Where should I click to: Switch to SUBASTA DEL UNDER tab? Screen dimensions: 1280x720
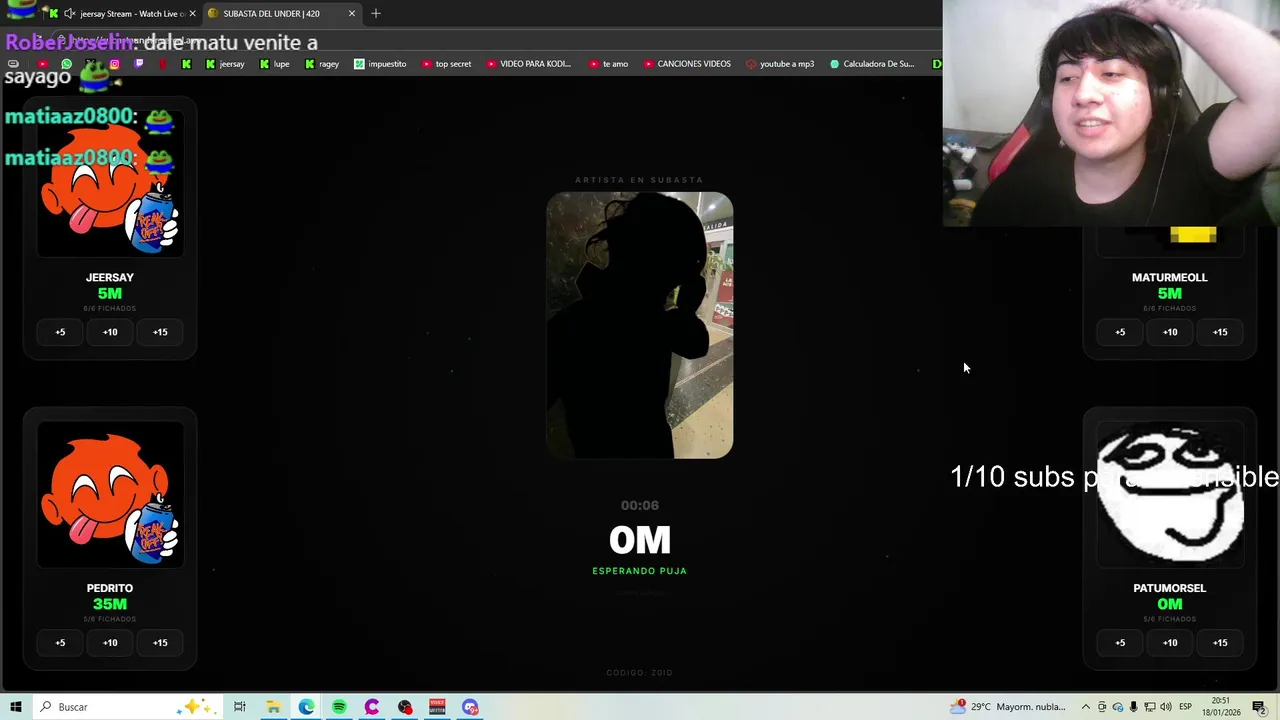(x=280, y=13)
